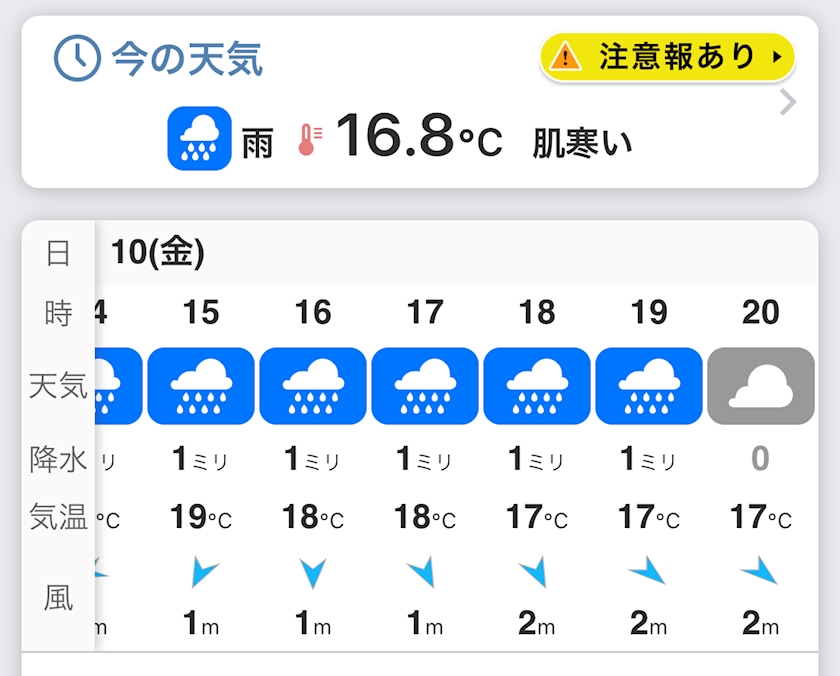Click the clock icon beside 今の天気
Screen dimensions: 840x676
pyautogui.click(x=77, y=59)
